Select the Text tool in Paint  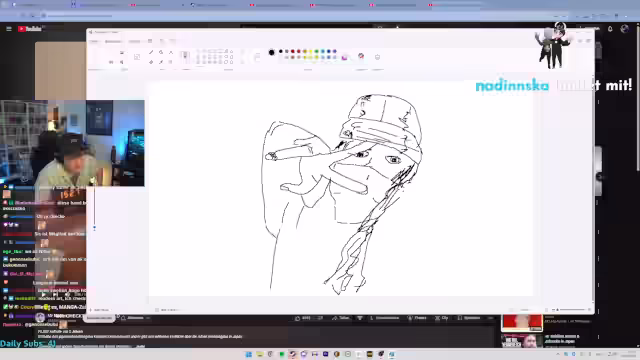coord(171,52)
